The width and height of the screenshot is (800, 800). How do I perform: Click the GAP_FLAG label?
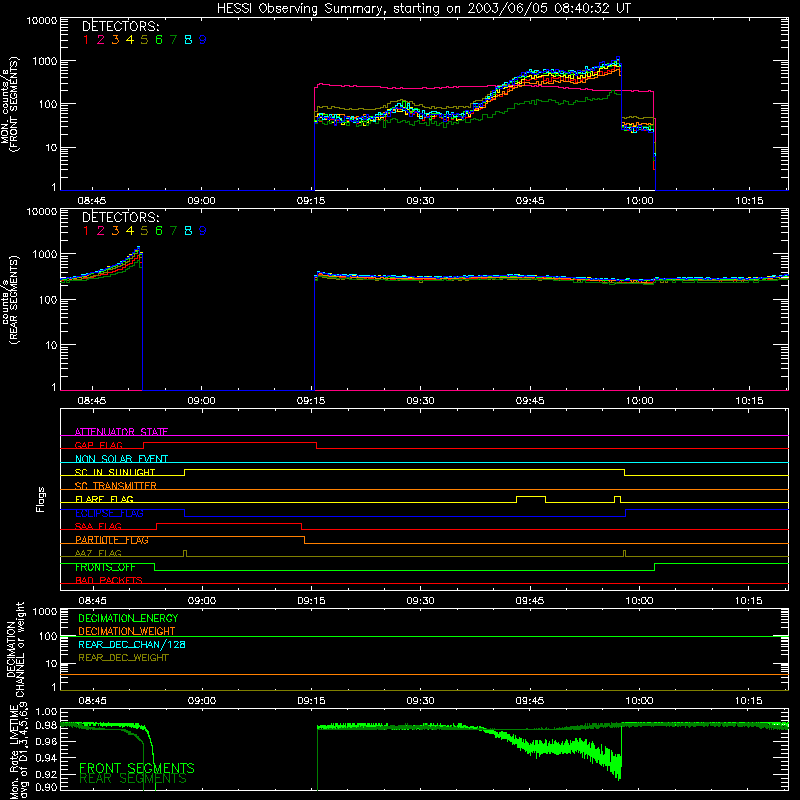click(98, 445)
